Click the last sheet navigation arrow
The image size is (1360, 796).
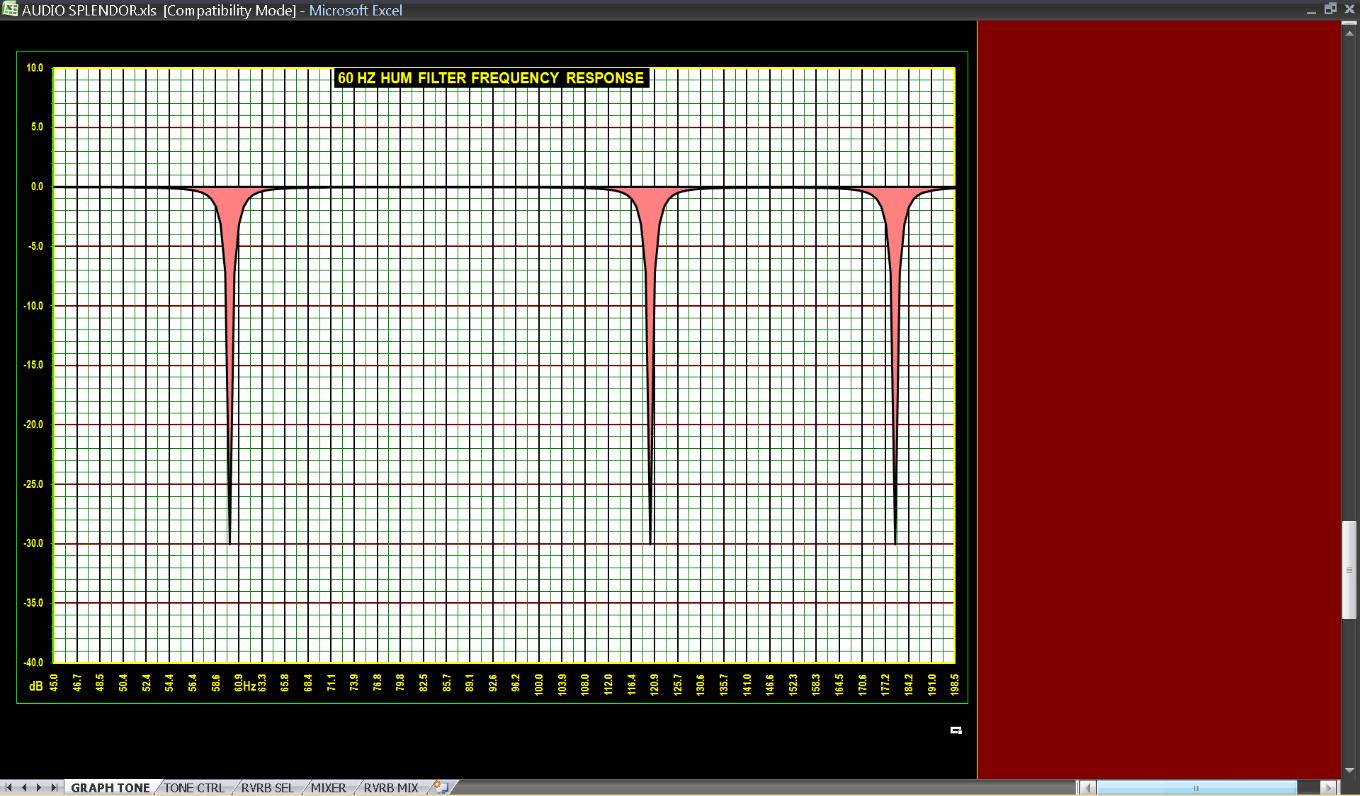pos(55,788)
